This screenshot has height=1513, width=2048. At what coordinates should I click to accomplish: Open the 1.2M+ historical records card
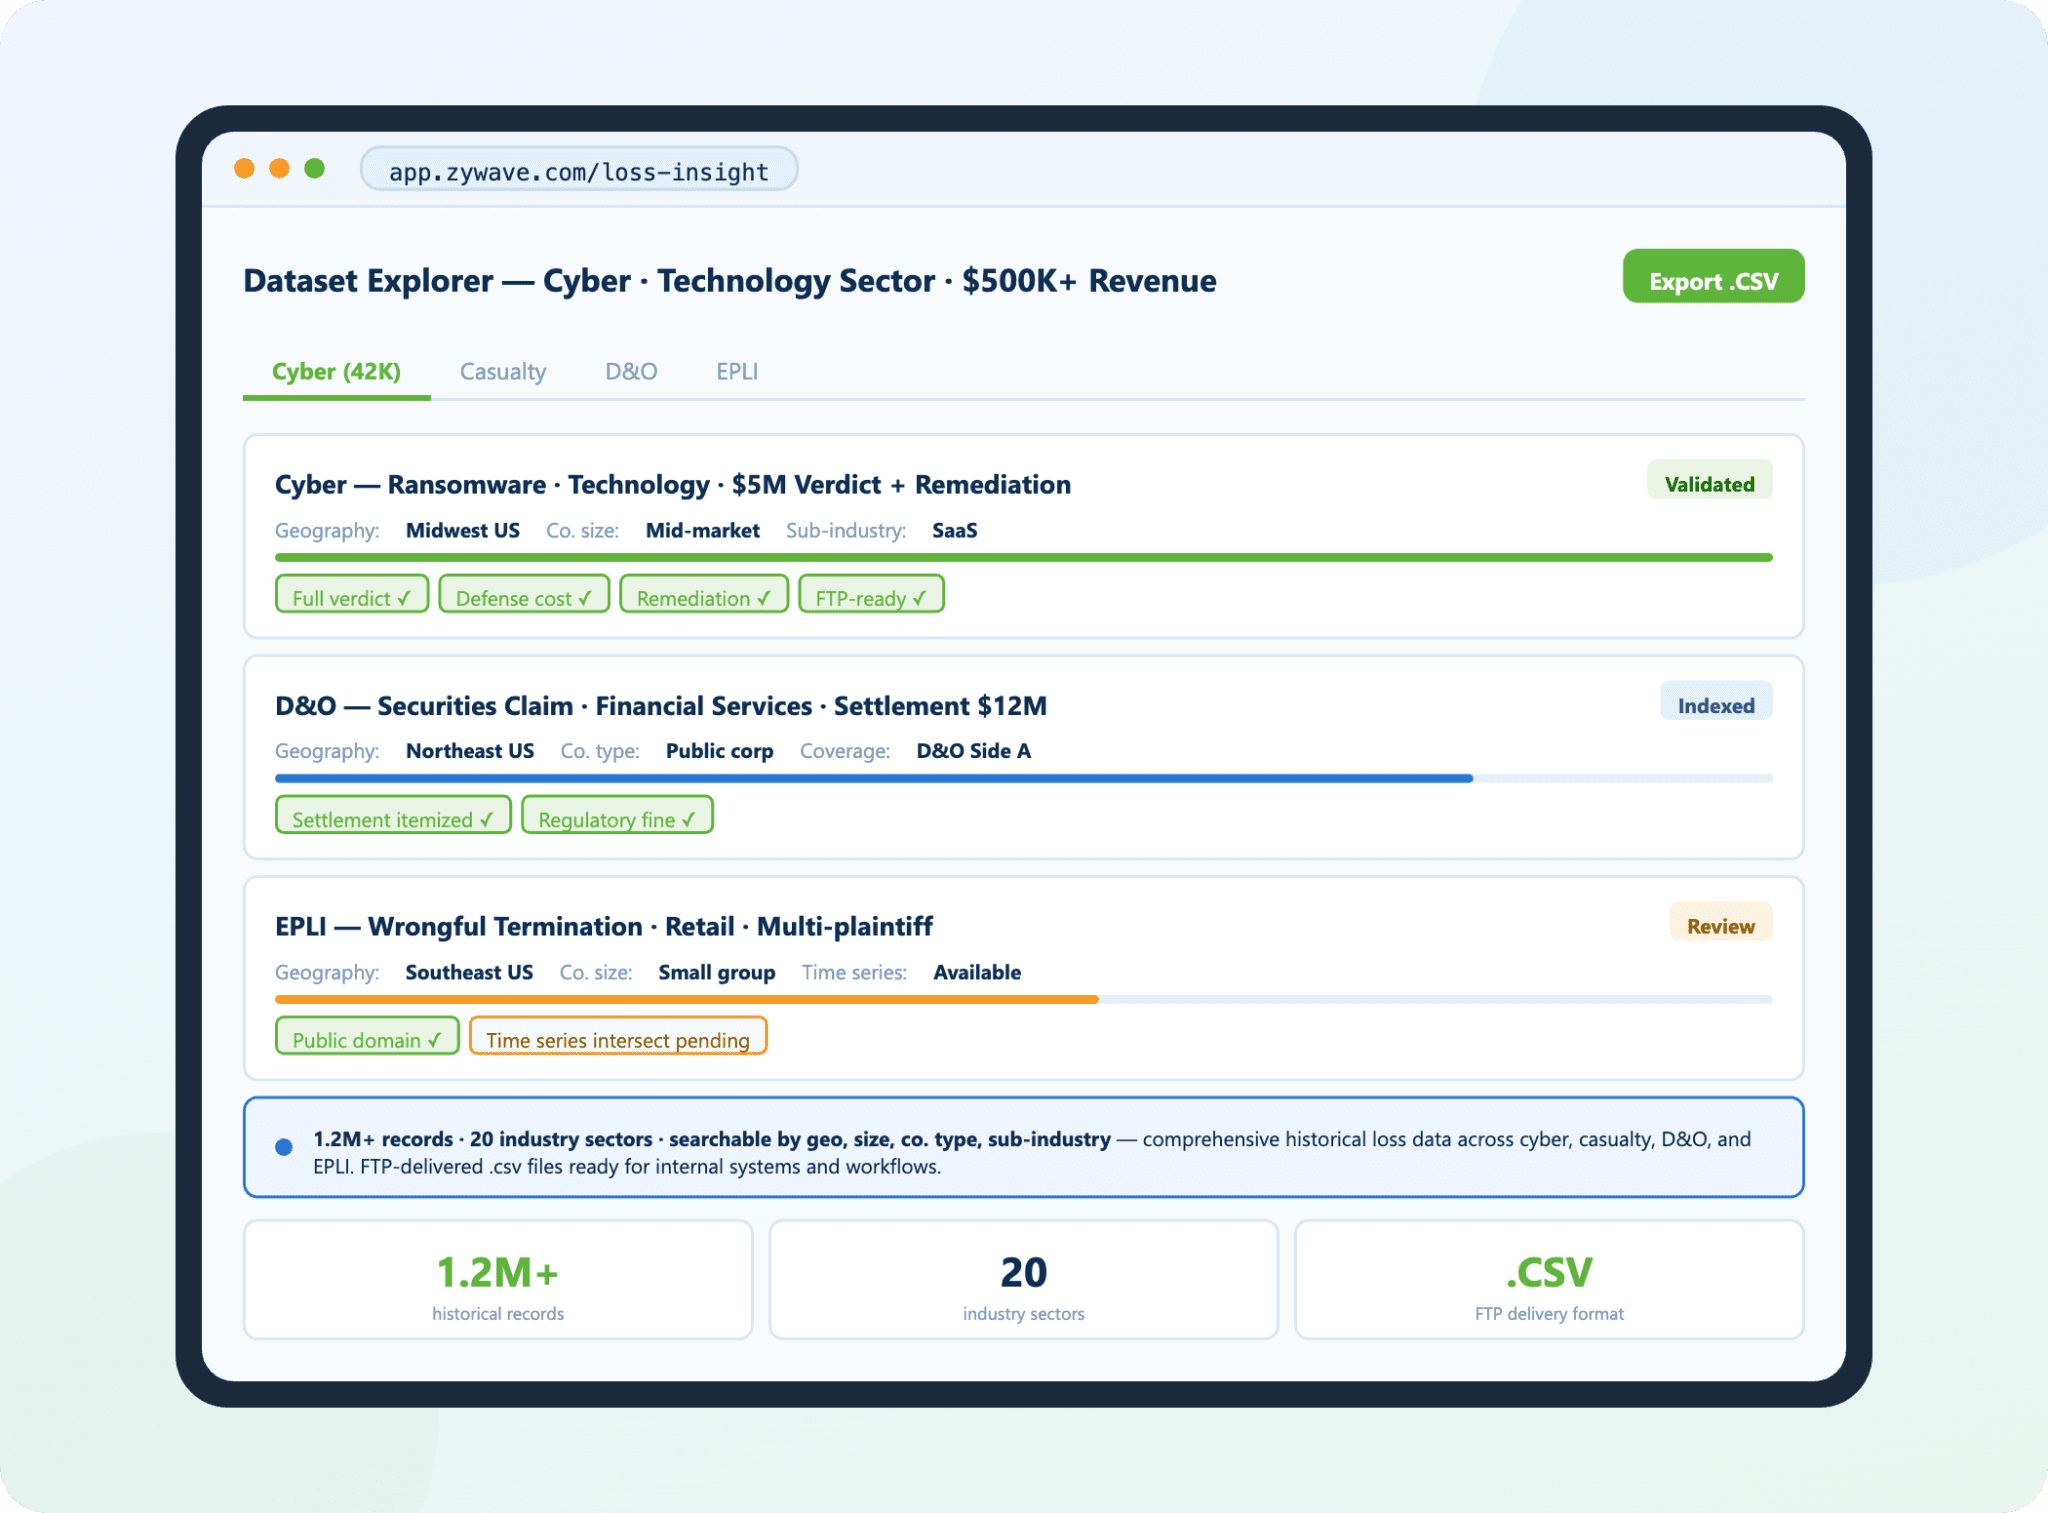(497, 1280)
